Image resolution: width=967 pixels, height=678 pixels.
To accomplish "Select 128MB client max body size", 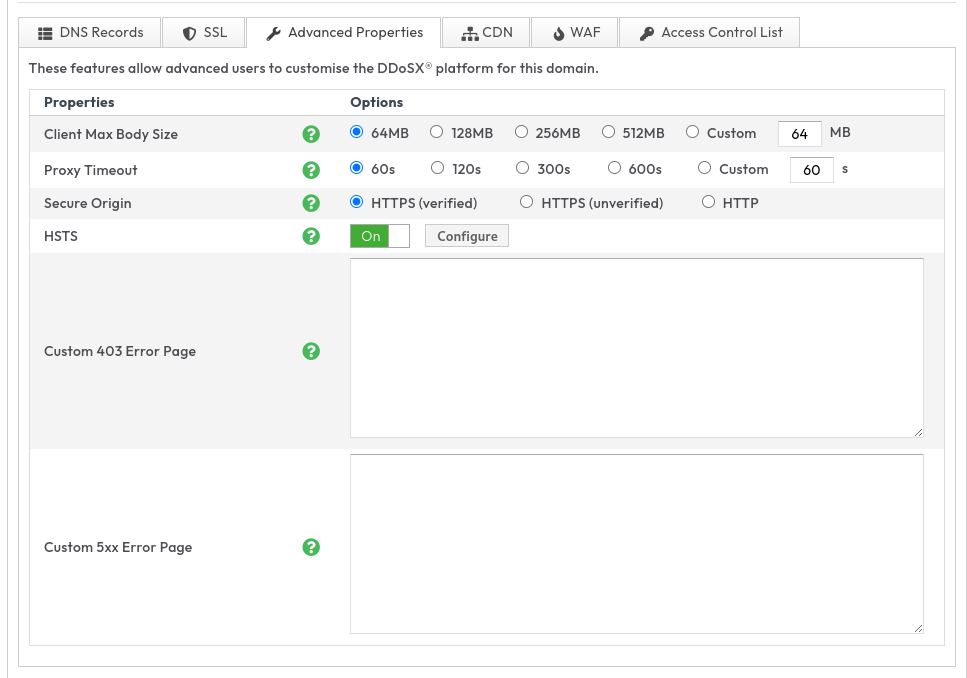I will 437,132.
